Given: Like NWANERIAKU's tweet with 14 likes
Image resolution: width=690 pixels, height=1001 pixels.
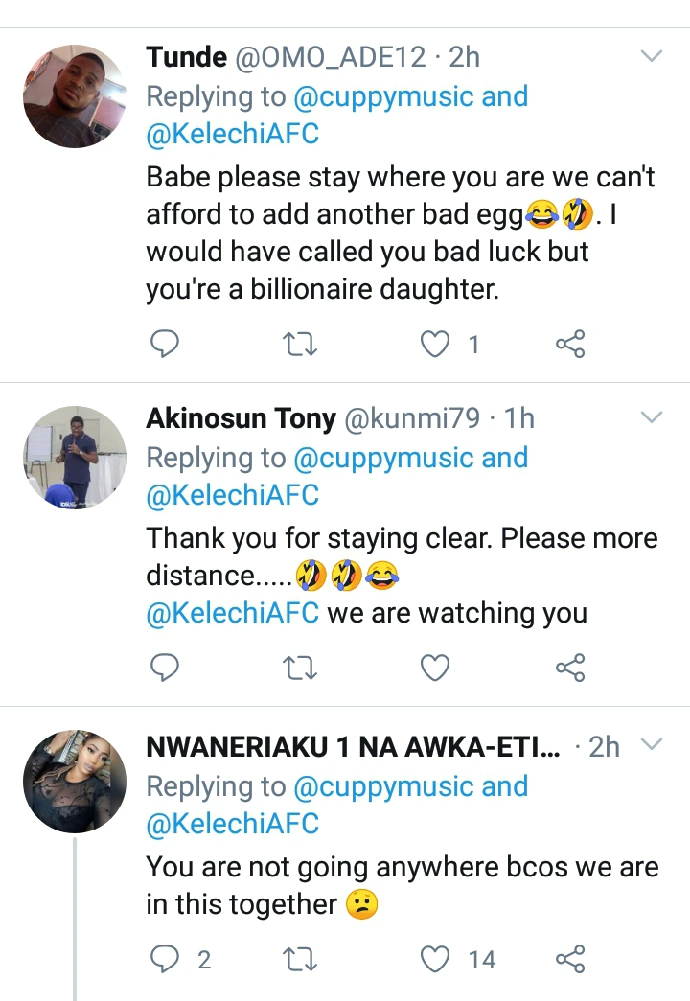Looking at the screenshot, I should pos(435,960).
